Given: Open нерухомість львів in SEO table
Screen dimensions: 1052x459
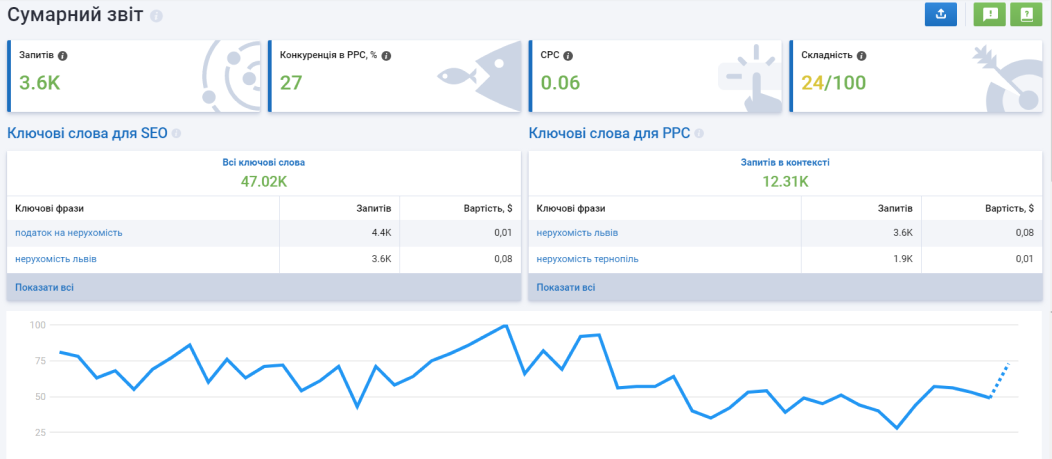Looking at the screenshot, I should point(56,259).
